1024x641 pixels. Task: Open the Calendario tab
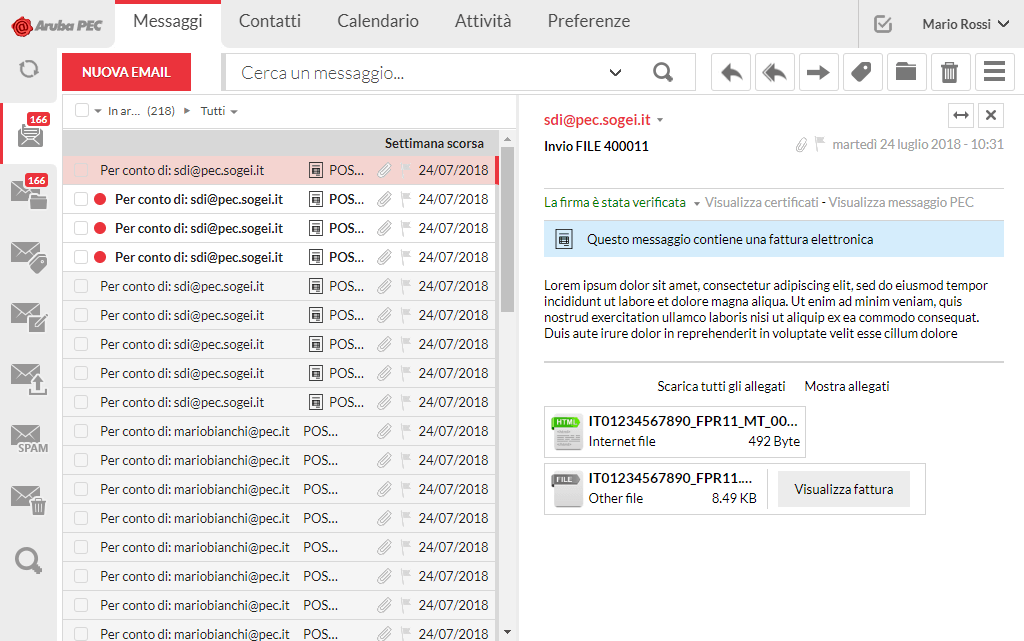(x=377, y=21)
